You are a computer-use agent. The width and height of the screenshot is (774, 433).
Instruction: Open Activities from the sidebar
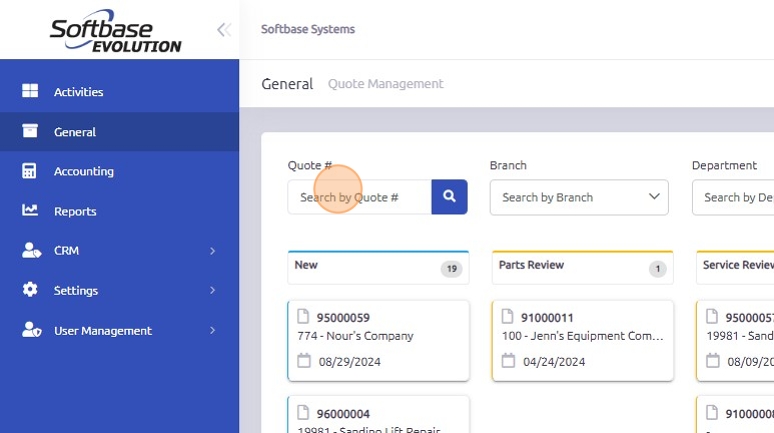pyautogui.click(x=119, y=92)
